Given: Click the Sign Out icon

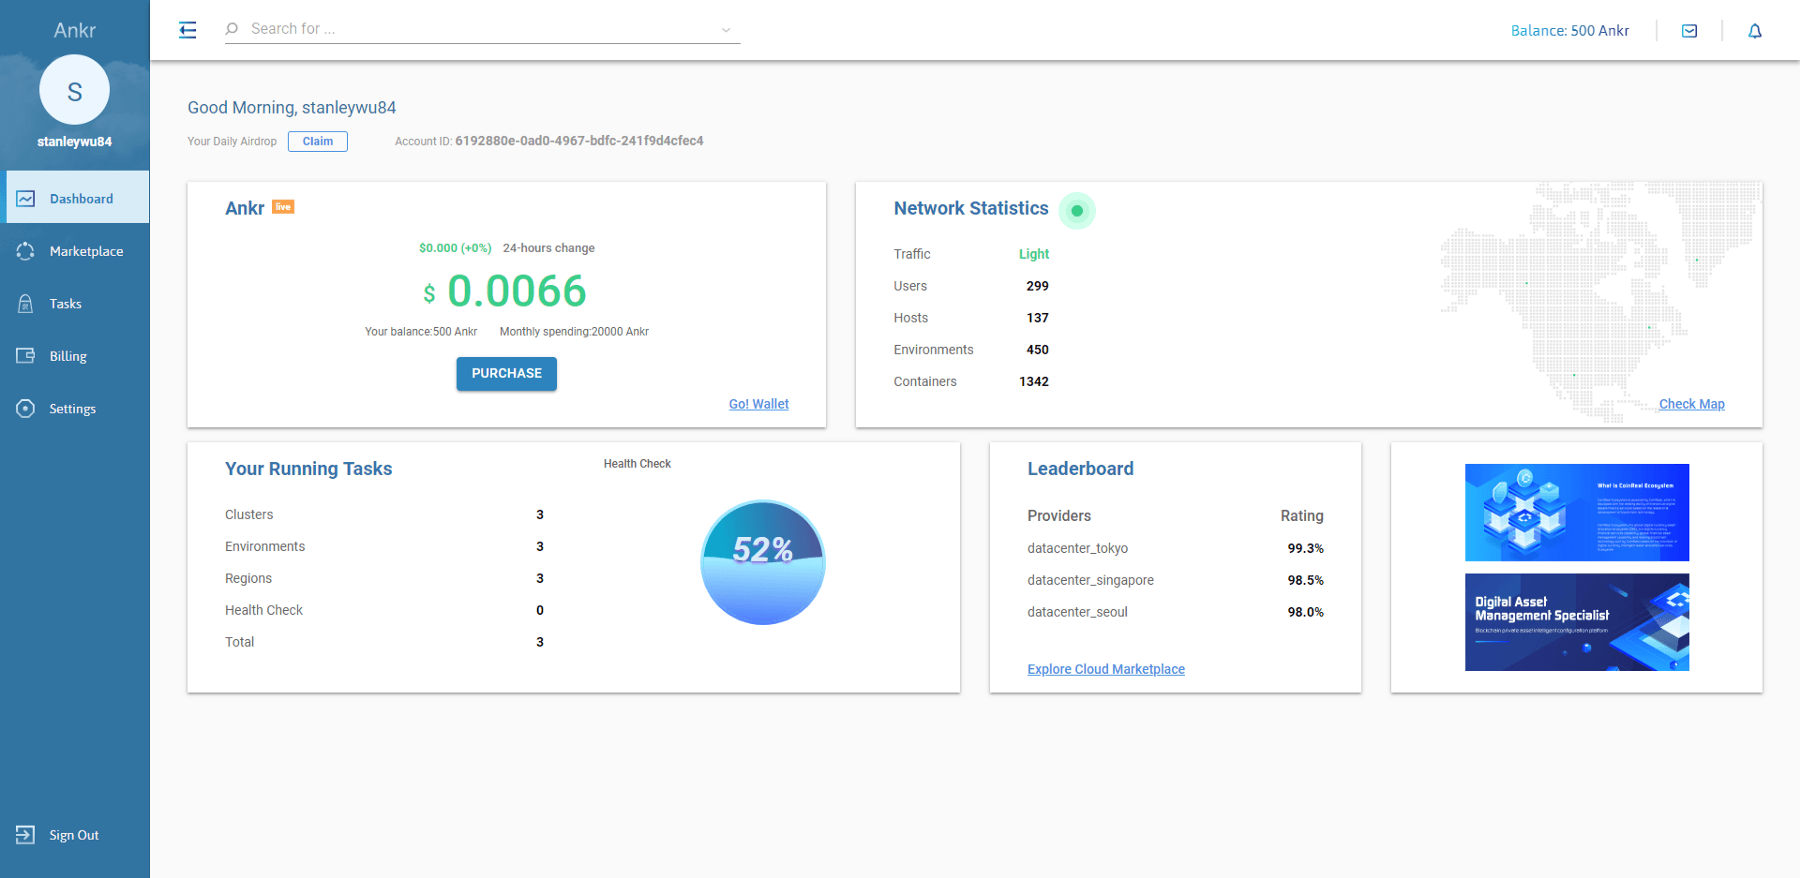Looking at the screenshot, I should tap(26, 835).
